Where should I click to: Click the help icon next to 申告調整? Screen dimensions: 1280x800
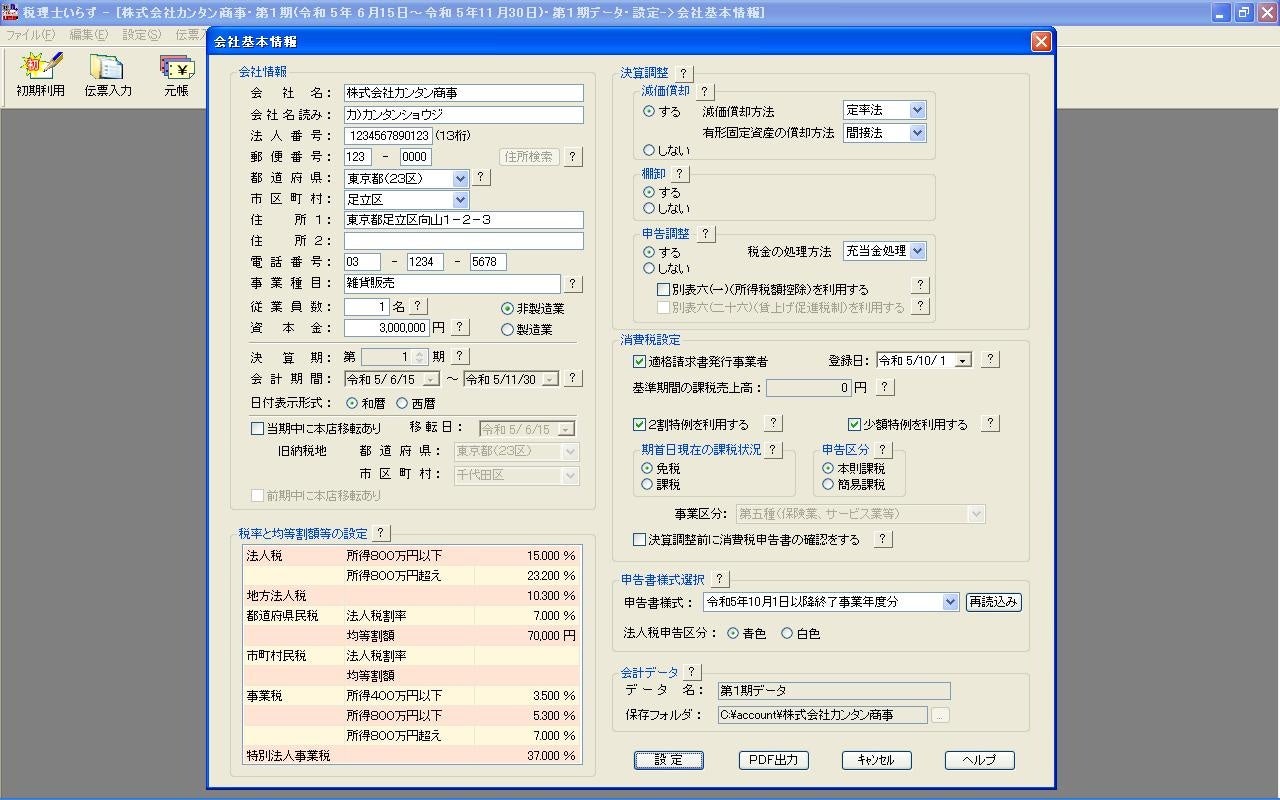(705, 233)
